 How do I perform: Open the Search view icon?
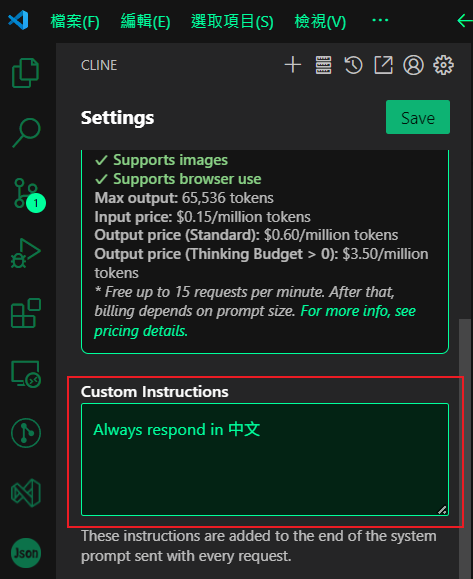tap(27, 133)
